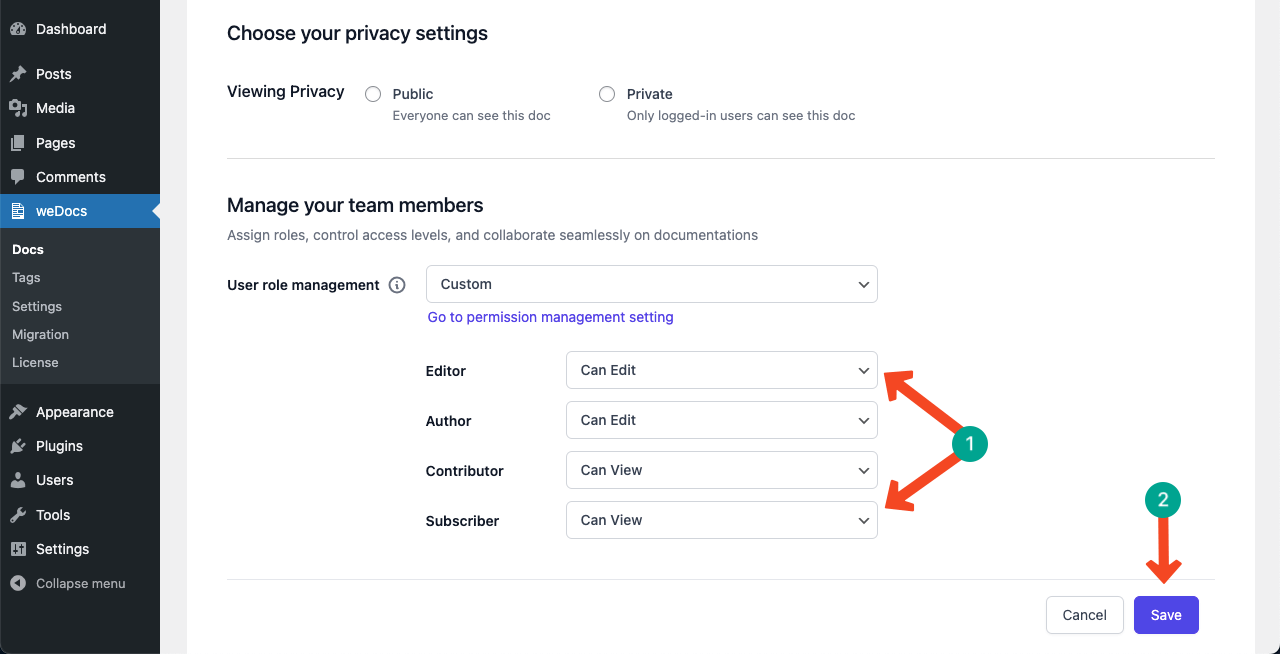
Task: Open the weDocs Settings submenu item
Action: pyautogui.click(x=37, y=306)
